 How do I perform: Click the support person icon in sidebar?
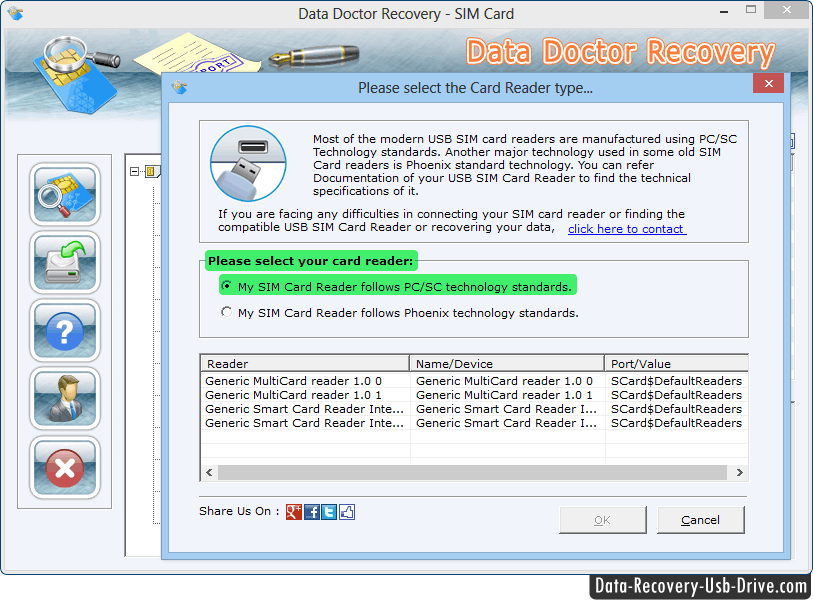tap(65, 398)
